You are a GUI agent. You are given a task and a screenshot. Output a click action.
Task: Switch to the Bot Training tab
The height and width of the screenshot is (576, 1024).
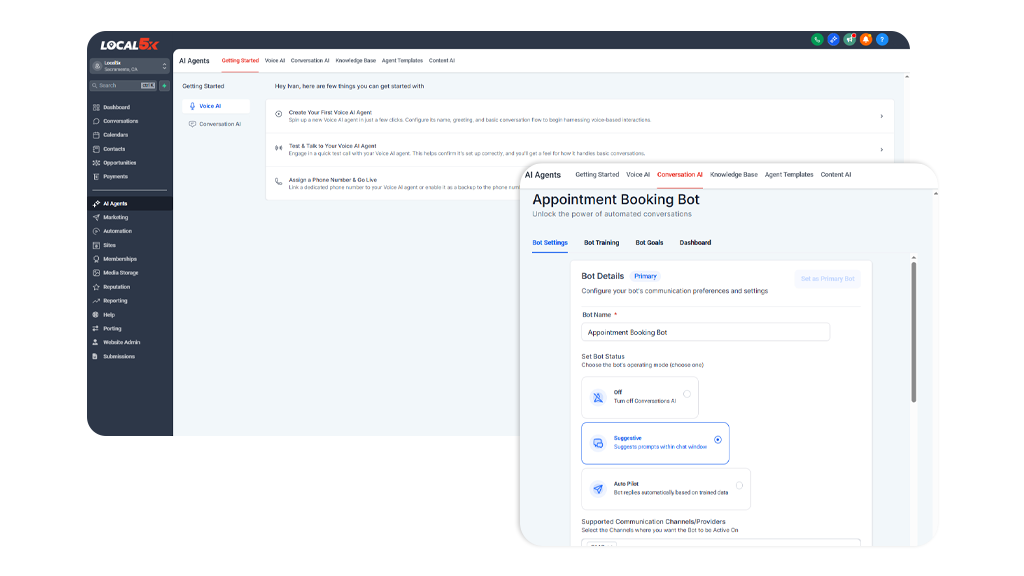pyautogui.click(x=601, y=243)
